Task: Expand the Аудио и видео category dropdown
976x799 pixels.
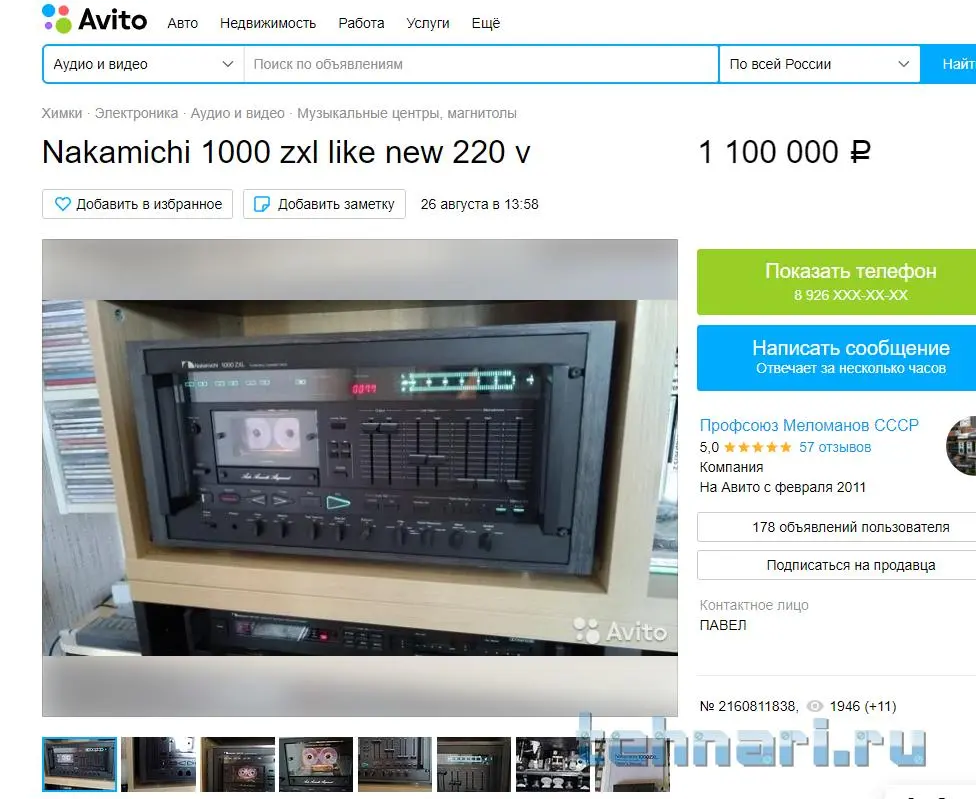Action: 143,64
